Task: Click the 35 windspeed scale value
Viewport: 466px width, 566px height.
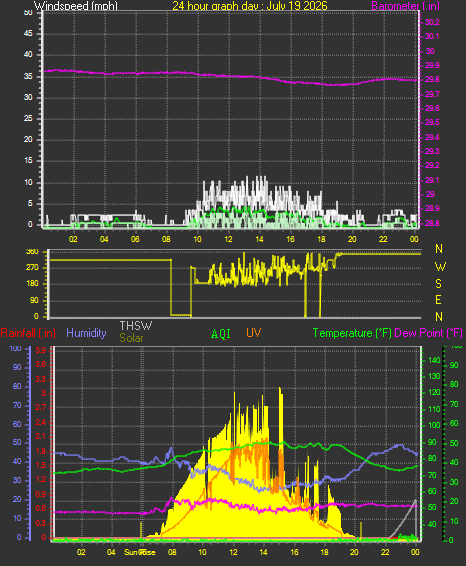Action: coord(28,76)
